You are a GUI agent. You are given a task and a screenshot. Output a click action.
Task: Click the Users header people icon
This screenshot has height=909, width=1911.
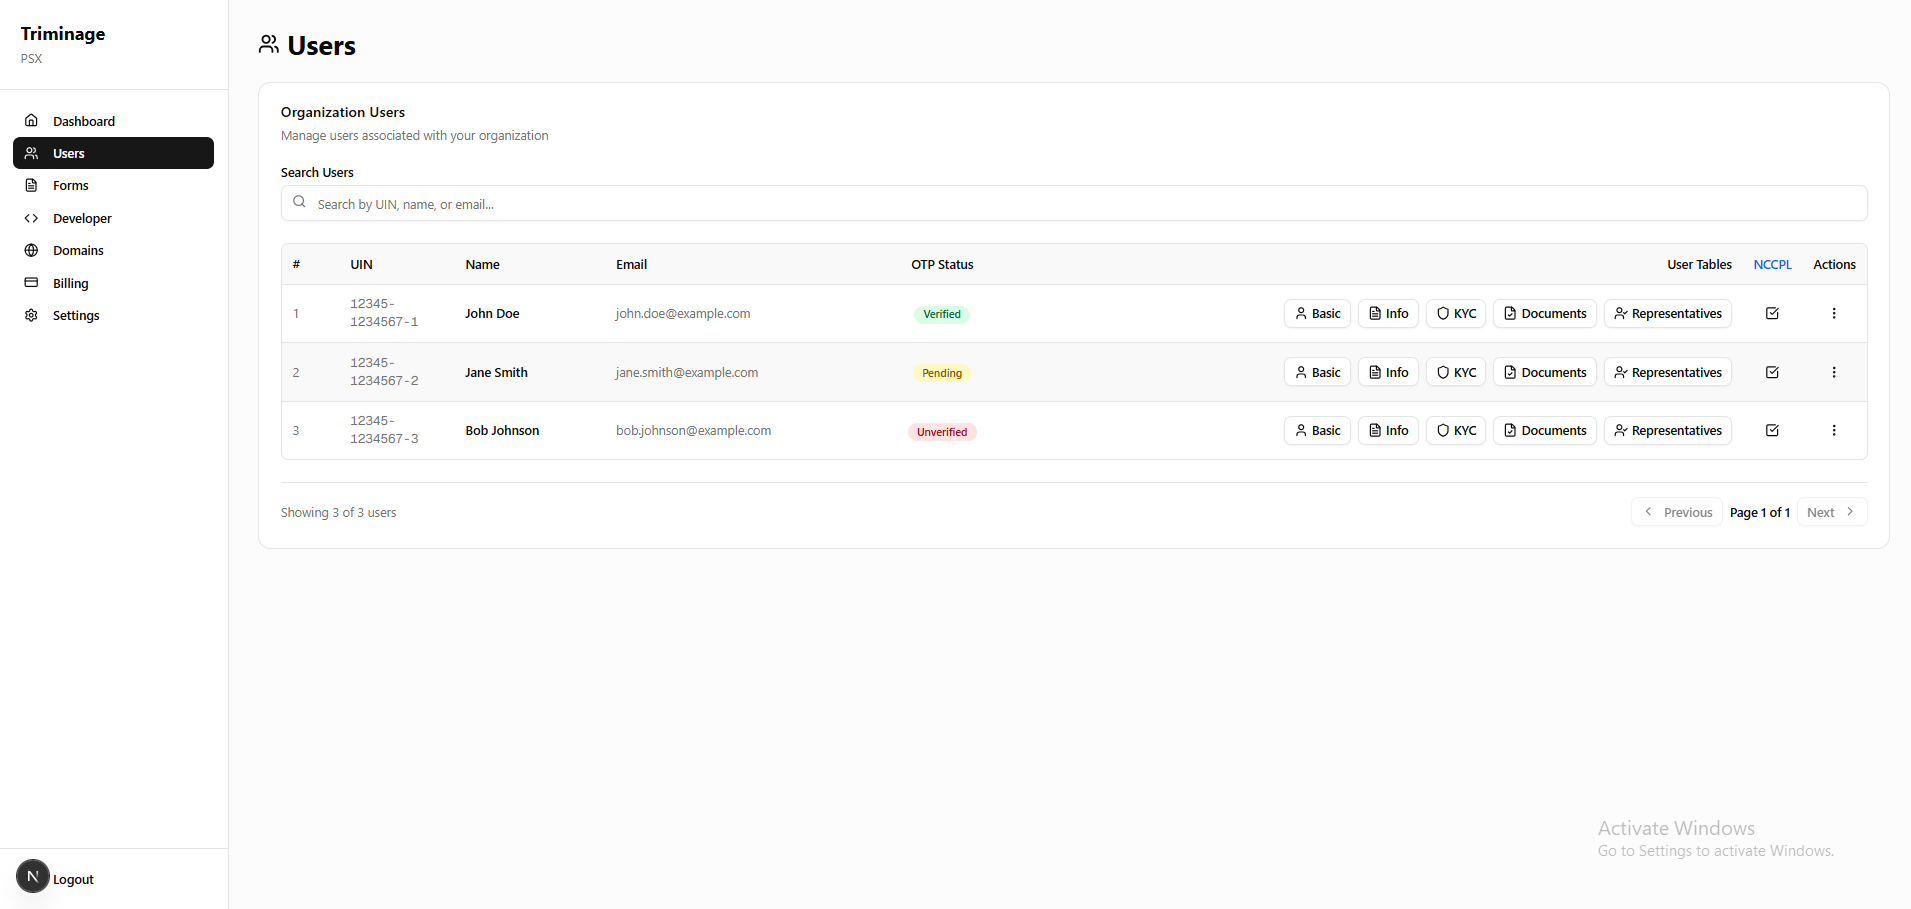point(267,44)
